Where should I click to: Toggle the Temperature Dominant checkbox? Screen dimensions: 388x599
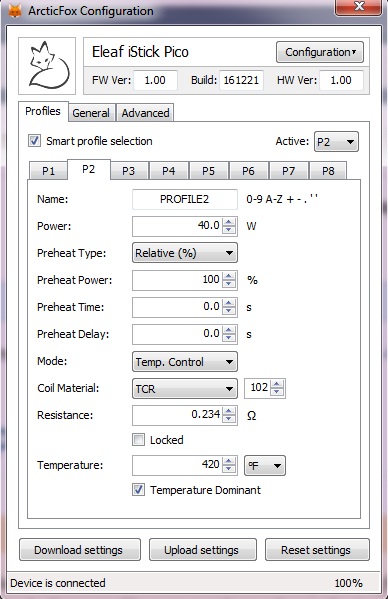coord(139,490)
